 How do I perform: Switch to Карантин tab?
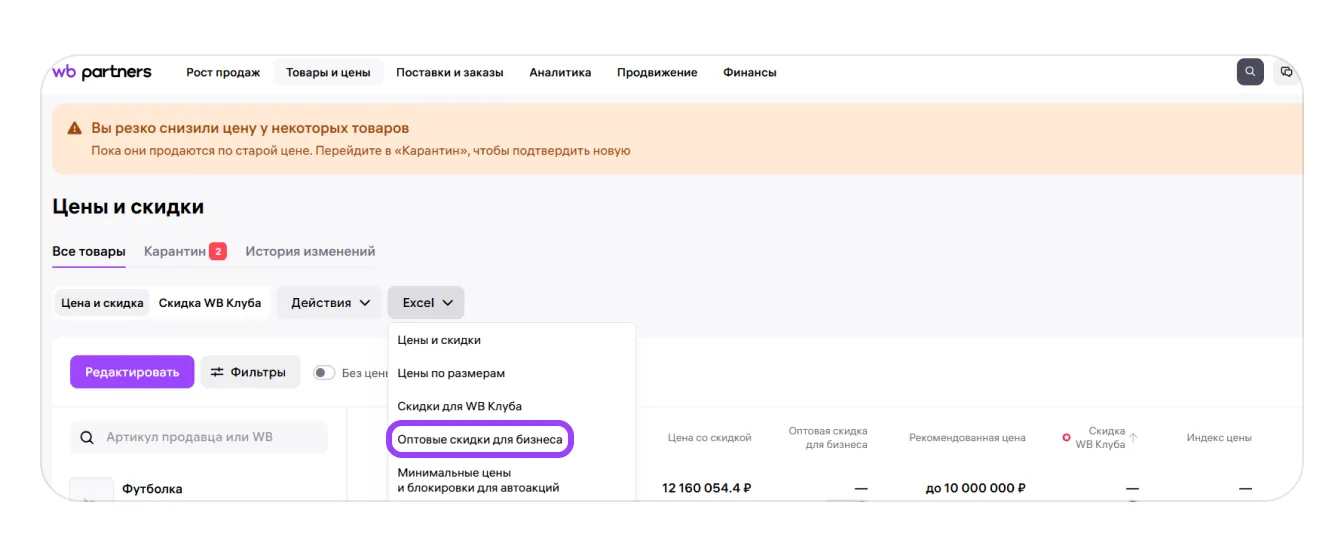[185, 251]
